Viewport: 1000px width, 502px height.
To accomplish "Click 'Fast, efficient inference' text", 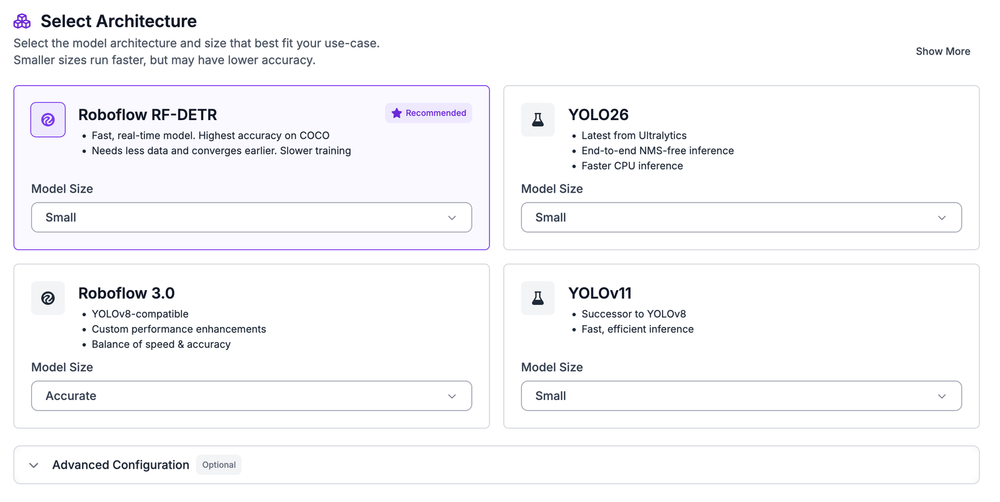I will [638, 329].
